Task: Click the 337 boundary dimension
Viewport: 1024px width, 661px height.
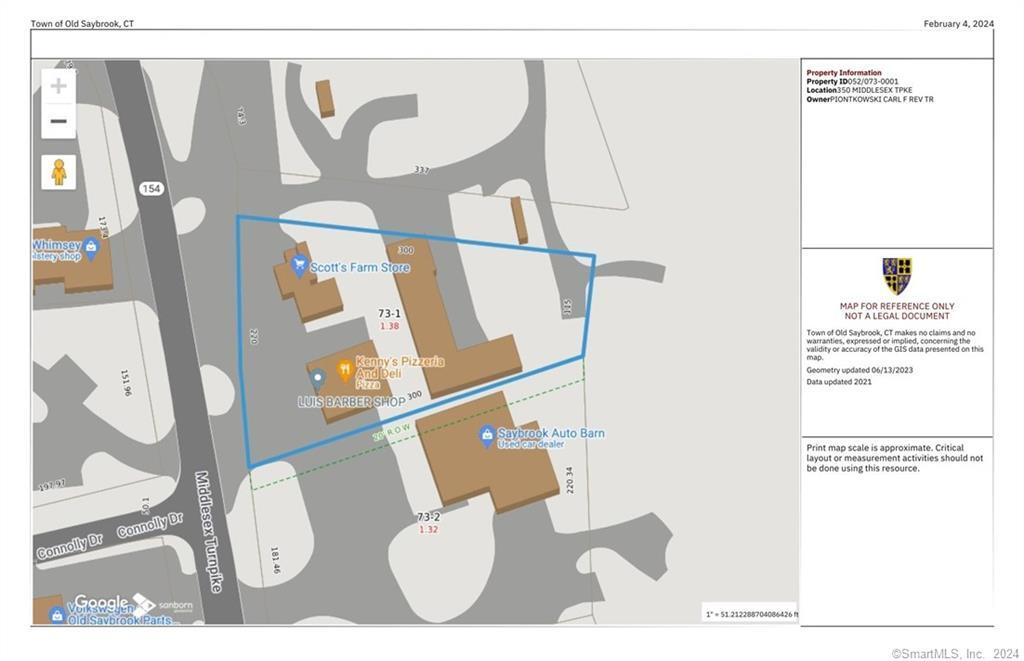Action: point(422,170)
